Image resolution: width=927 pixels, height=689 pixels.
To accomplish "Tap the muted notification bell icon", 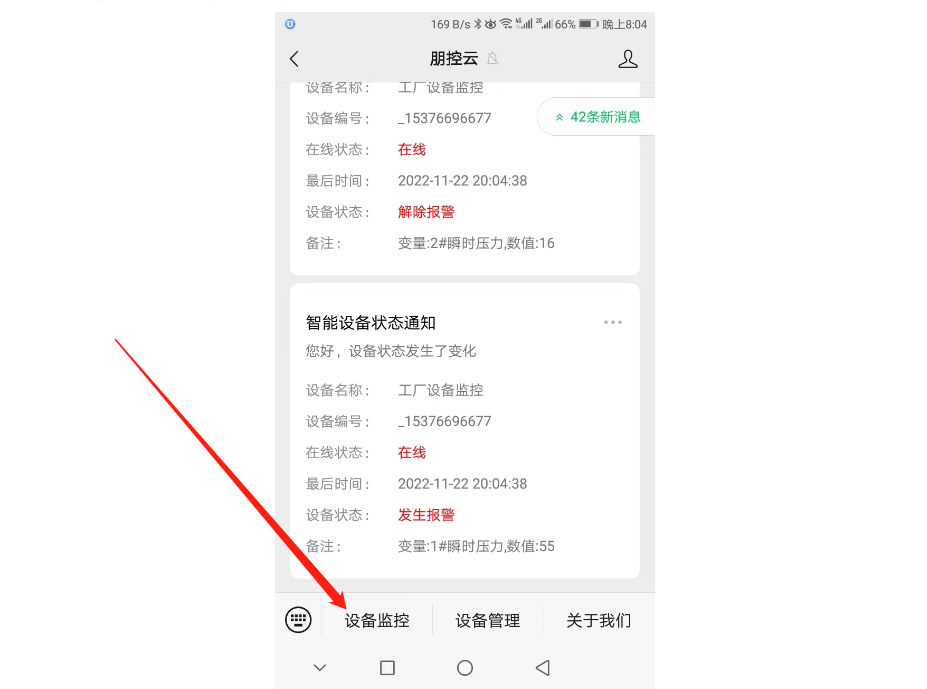I will [493, 59].
